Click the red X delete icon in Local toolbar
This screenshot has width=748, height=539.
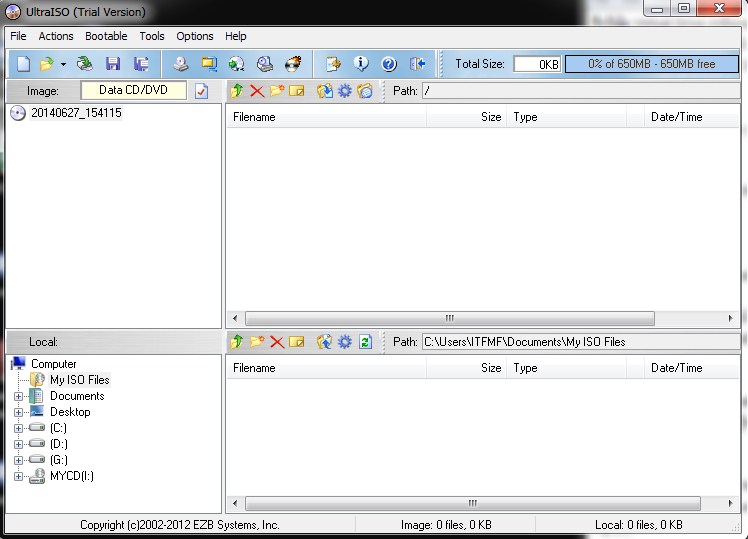(277, 342)
